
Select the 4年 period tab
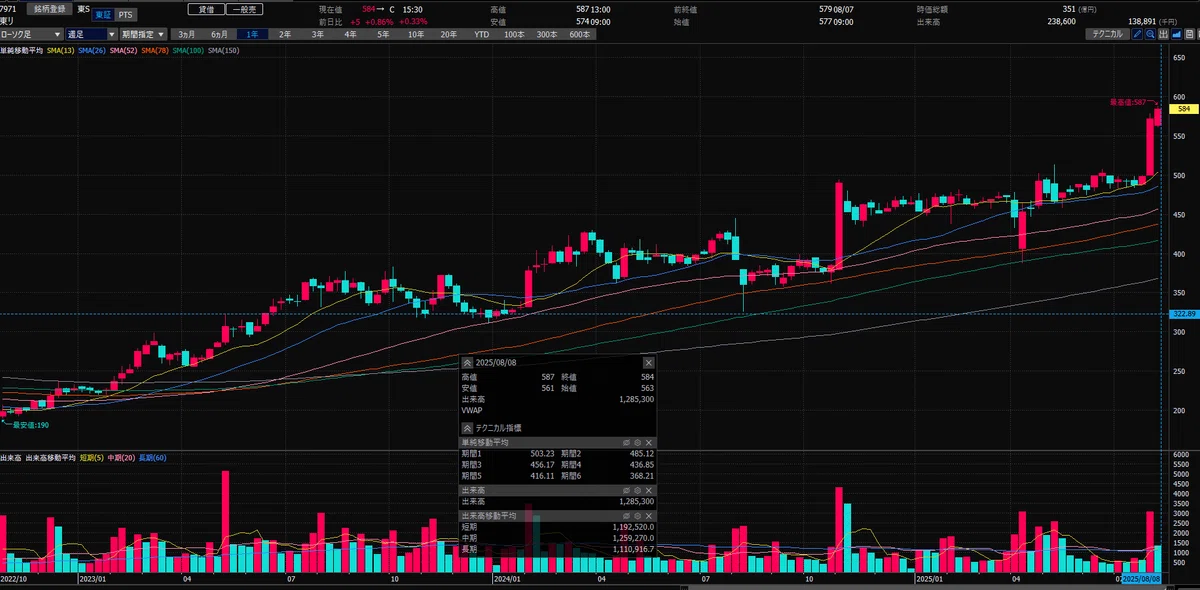(350, 33)
